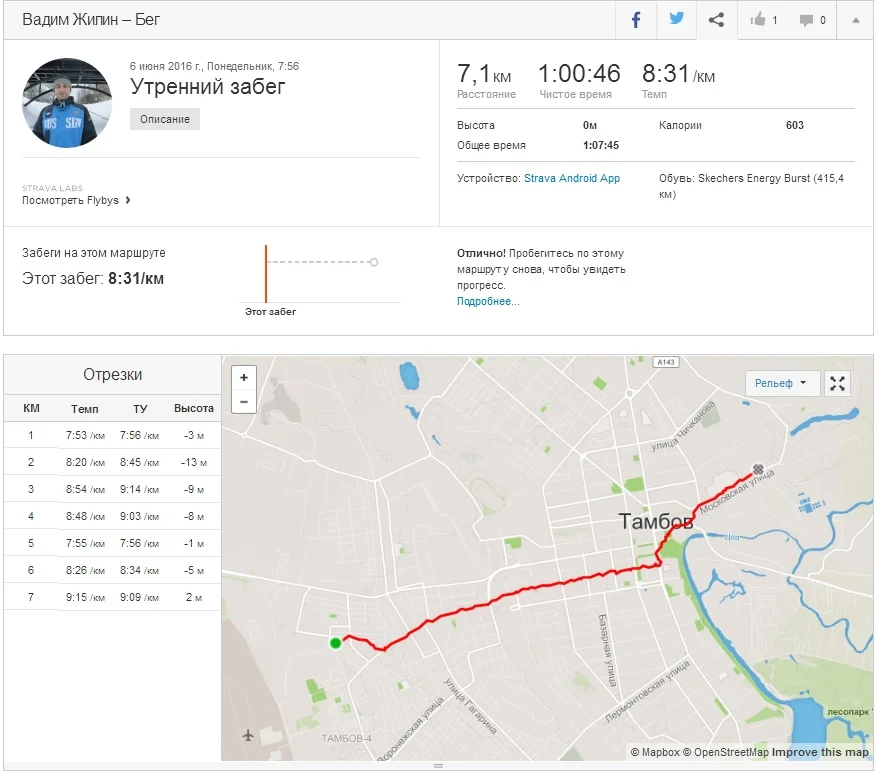This screenshot has width=876, height=771.
Task: Give kudos with thumbs-up icon
Action: coord(764,20)
